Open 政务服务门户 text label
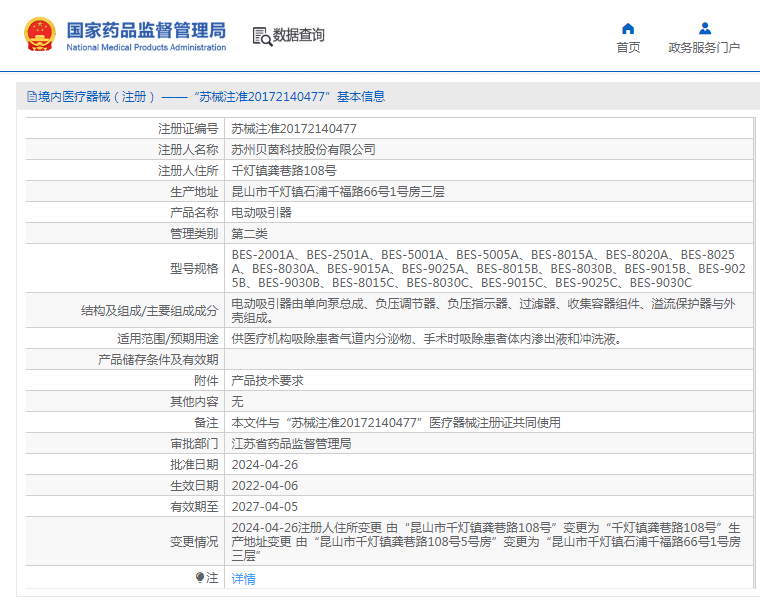Image resolution: width=760 pixels, height=602 pixels. (704, 48)
